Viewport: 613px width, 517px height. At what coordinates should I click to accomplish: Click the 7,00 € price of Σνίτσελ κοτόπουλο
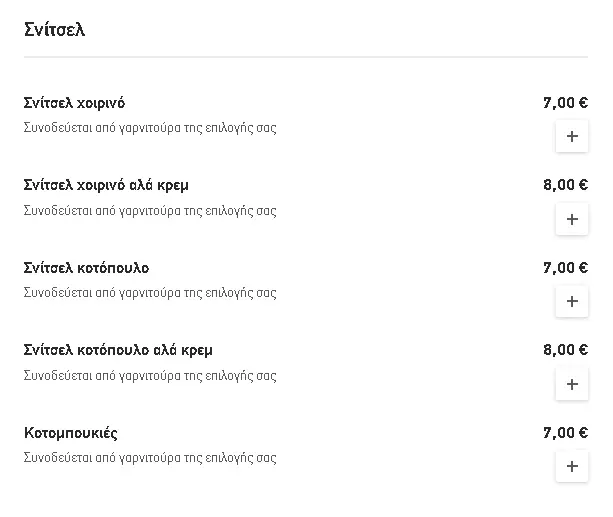coord(565,268)
